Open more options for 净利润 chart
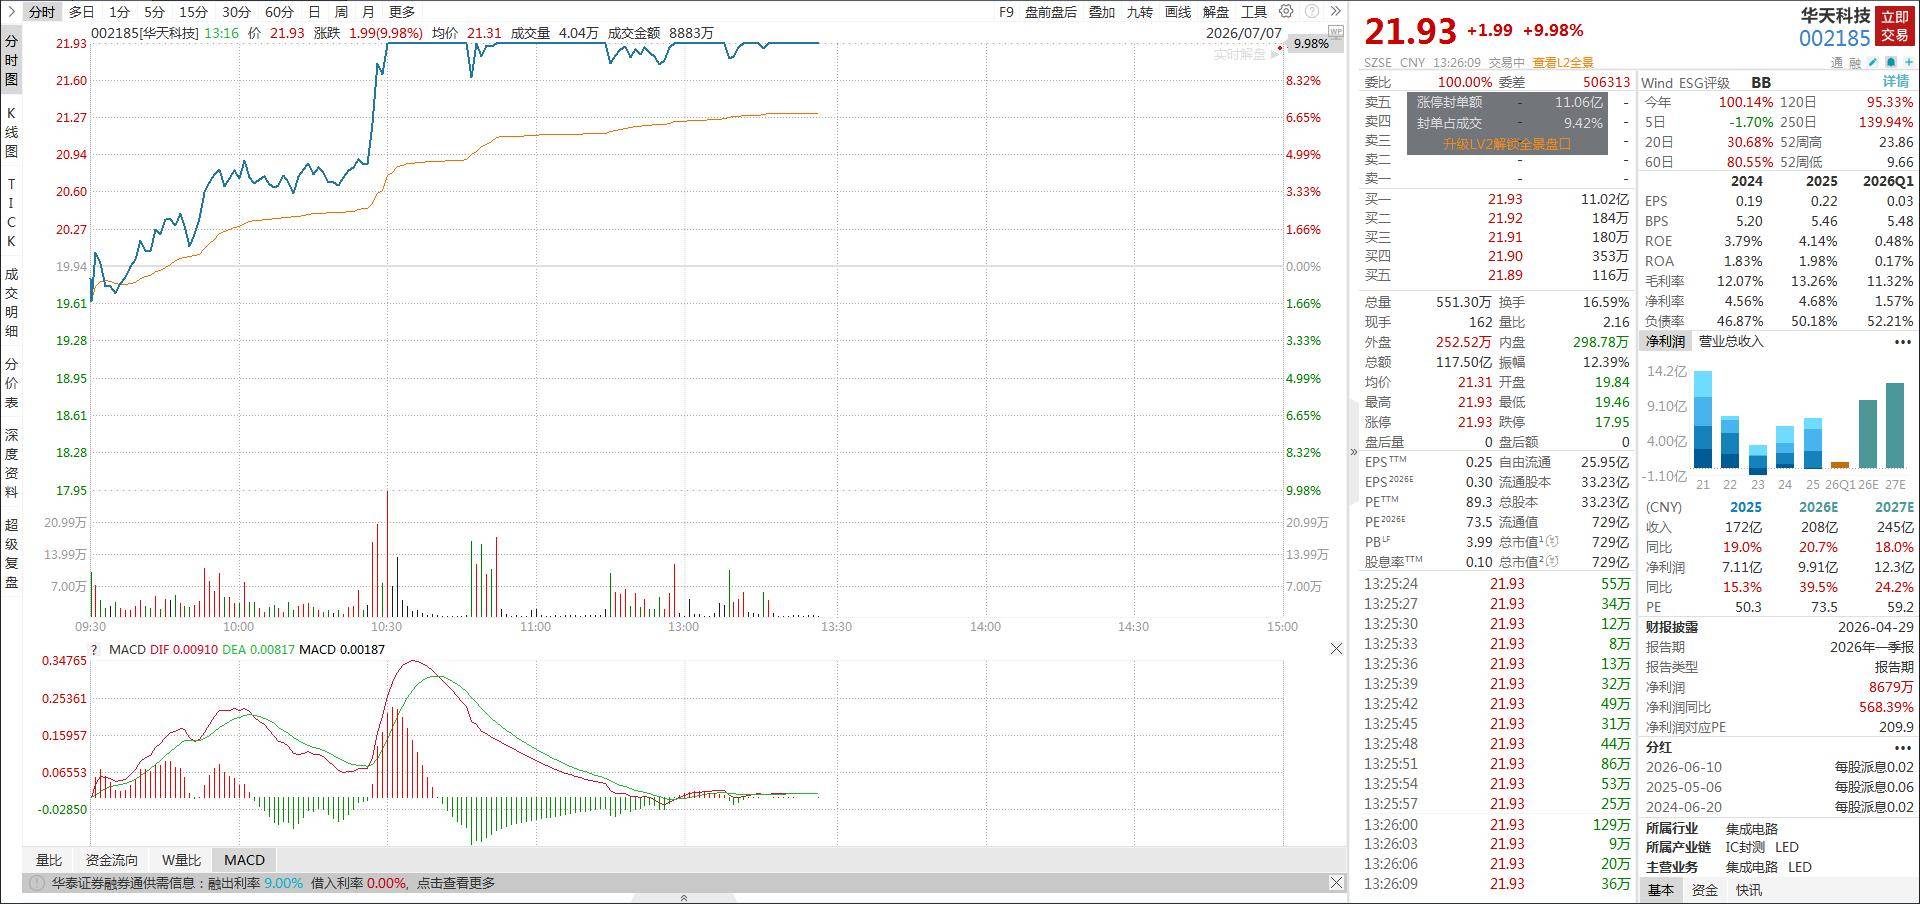This screenshot has width=1920, height=904. point(1902,342)
